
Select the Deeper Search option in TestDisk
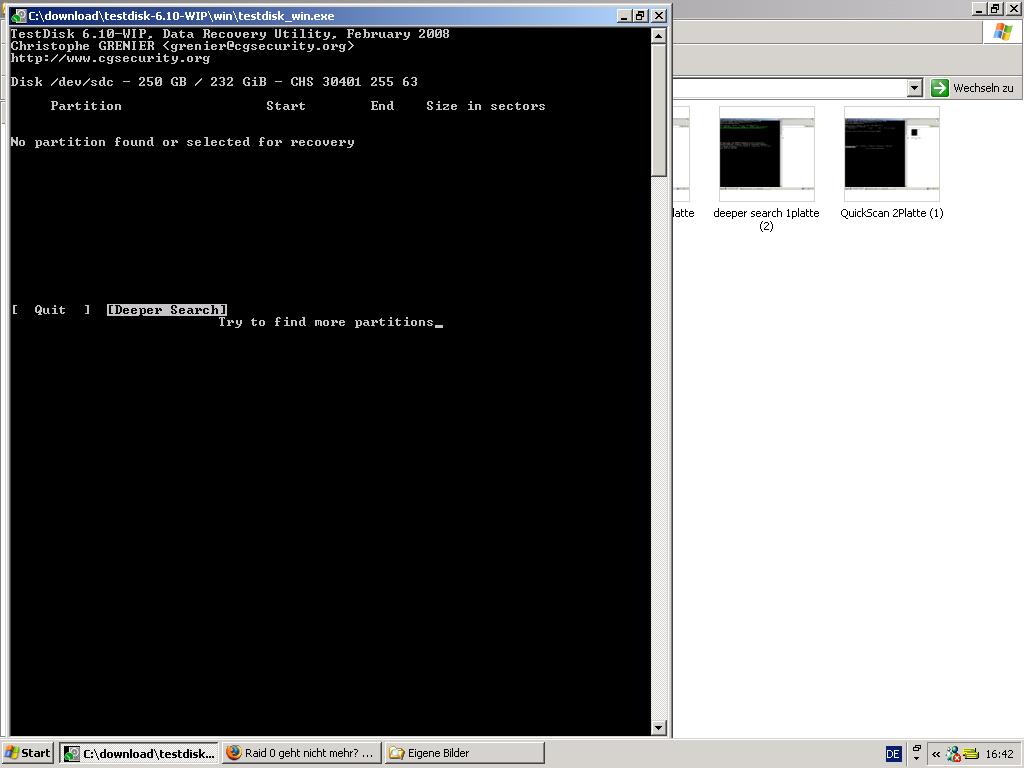point(167,310)
